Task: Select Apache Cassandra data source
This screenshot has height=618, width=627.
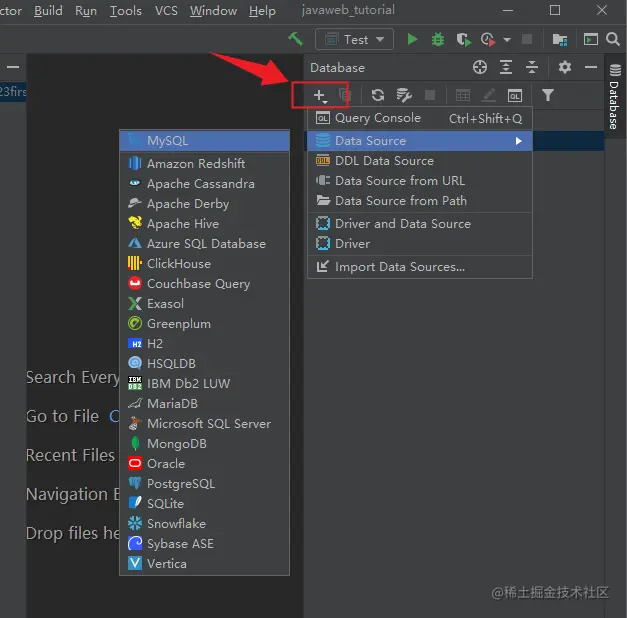Action: pyautogui.click(x=204, y=184)
